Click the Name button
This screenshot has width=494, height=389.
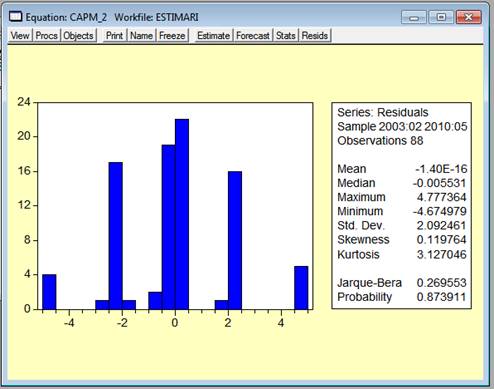click(x=141, y=35)
